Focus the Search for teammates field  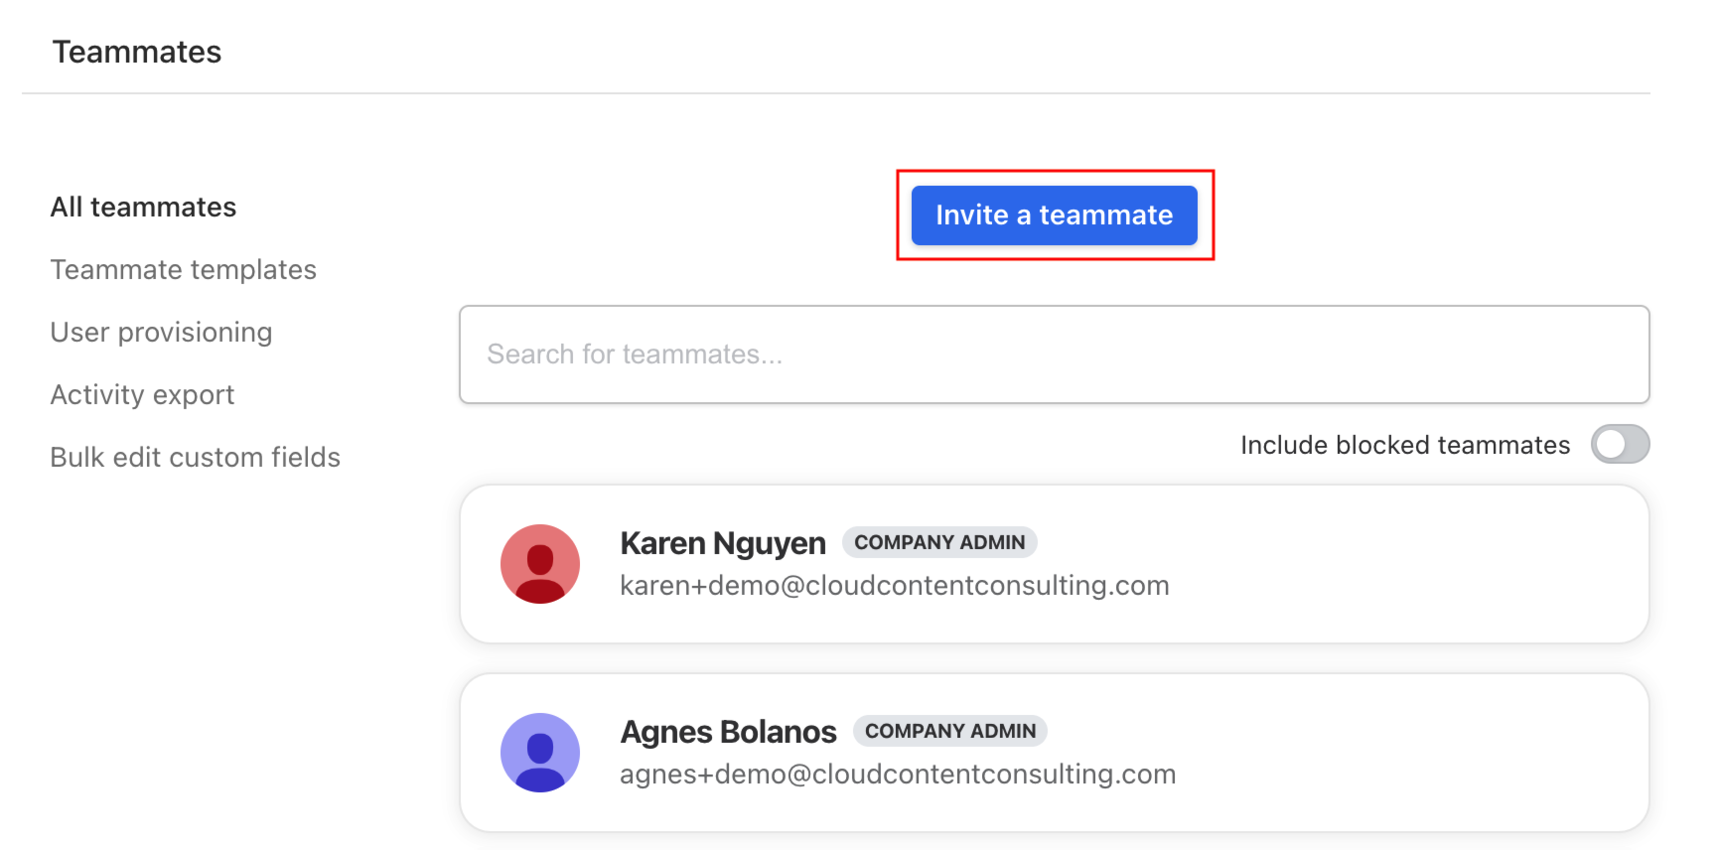click(x=1054, y=354)
